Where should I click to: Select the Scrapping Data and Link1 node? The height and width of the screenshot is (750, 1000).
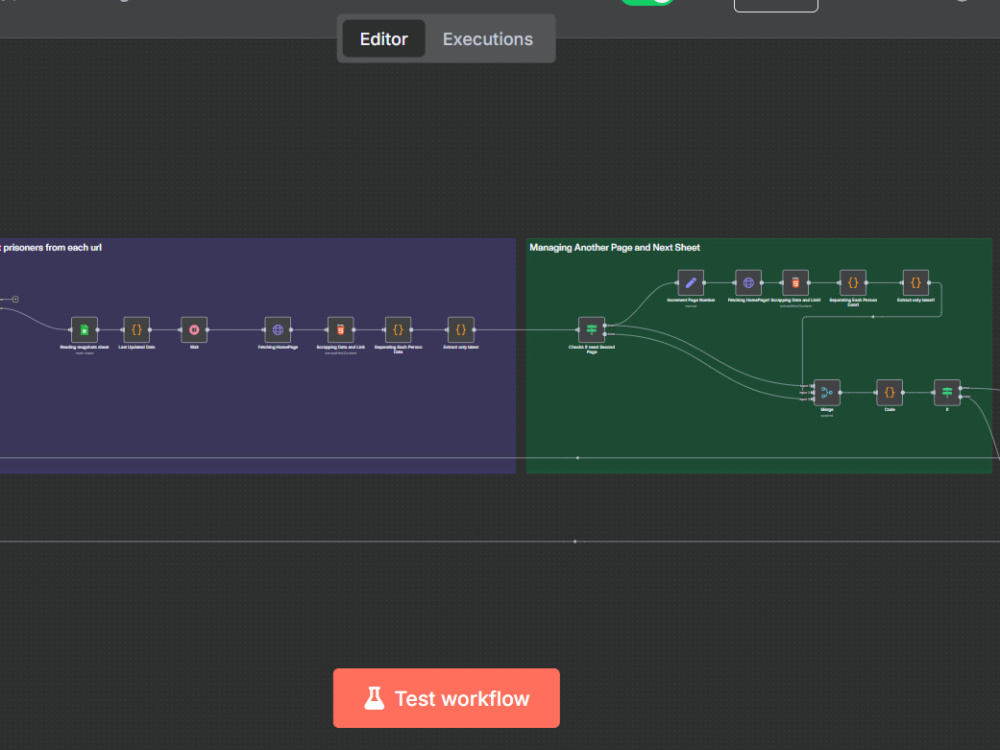tap(795, 283)
